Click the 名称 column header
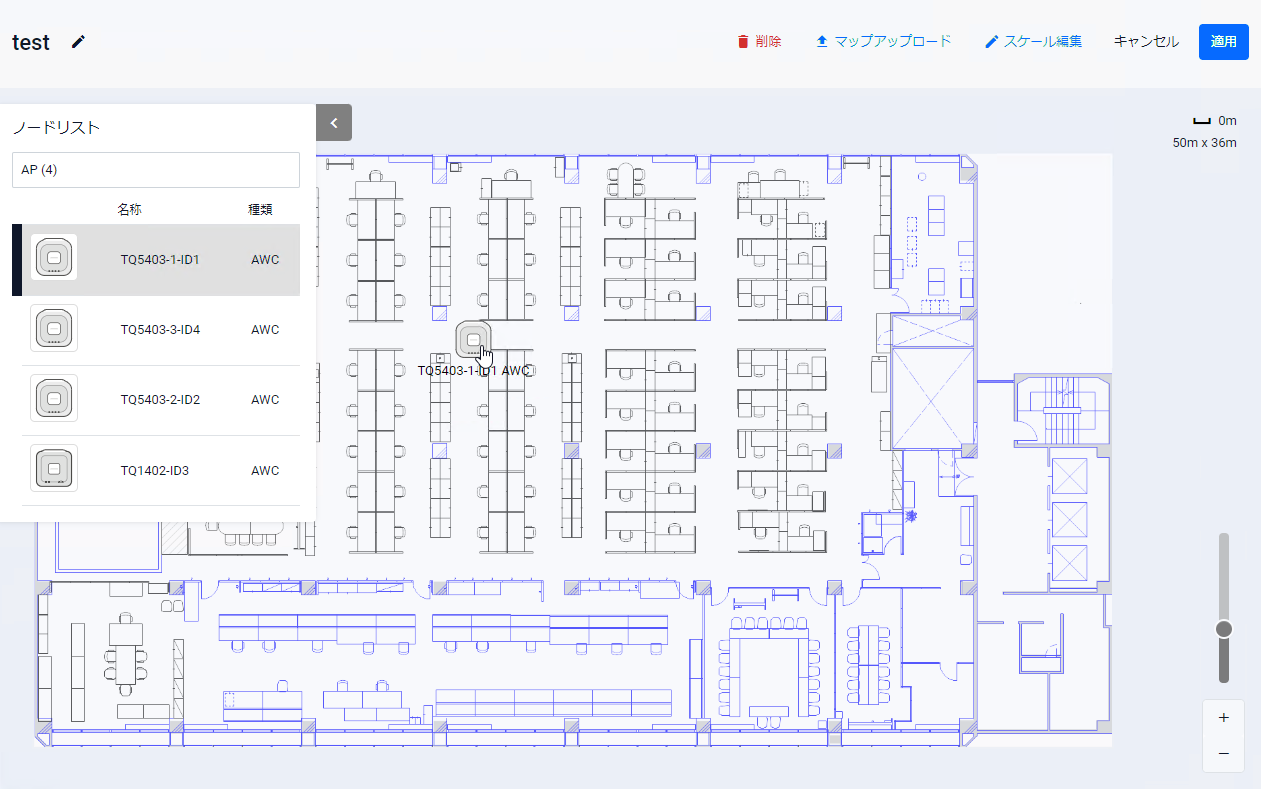1261x789 pixels. click(129, 210)
